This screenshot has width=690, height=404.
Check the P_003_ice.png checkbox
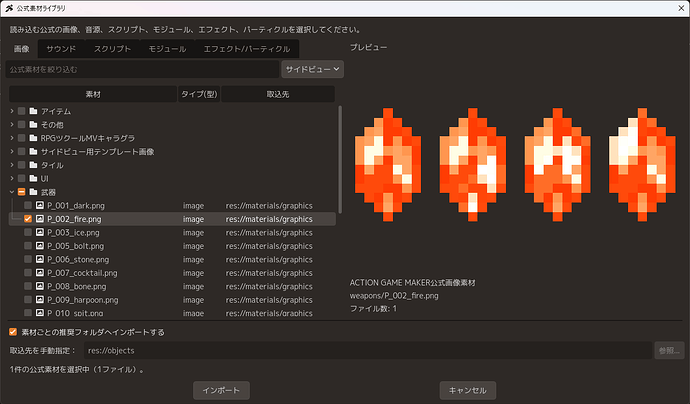click(x=28, y=232)
